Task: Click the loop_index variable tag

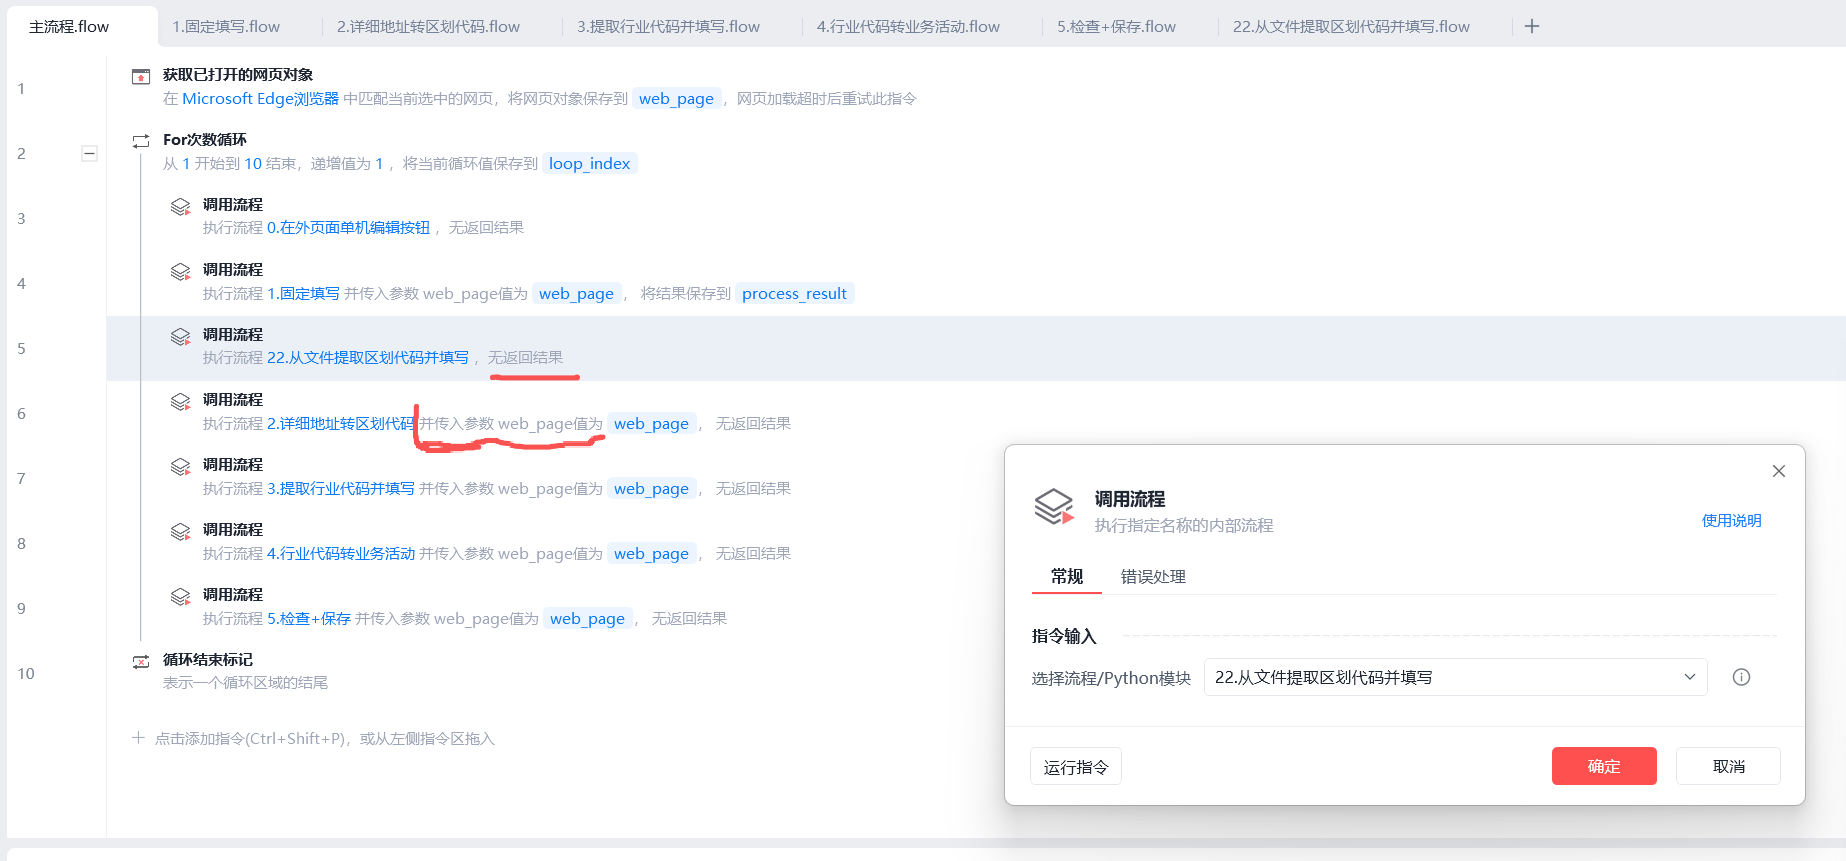Action: [x=589, y=163]
